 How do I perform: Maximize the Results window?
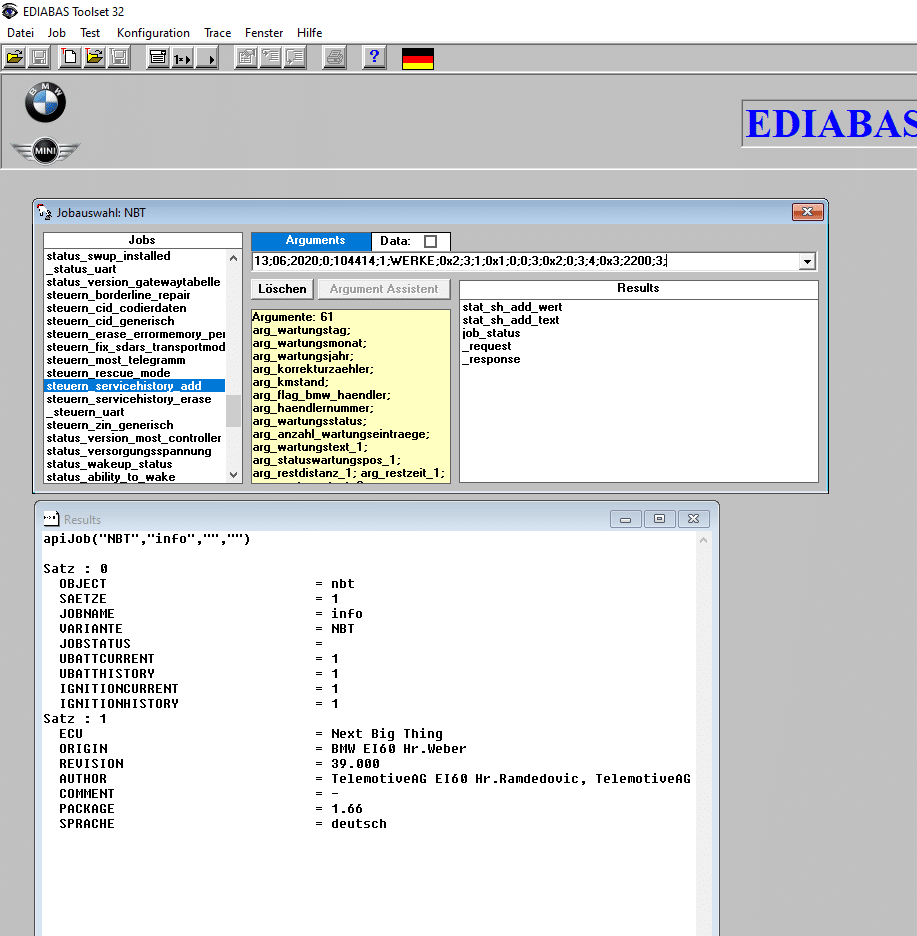click(659, 519)
